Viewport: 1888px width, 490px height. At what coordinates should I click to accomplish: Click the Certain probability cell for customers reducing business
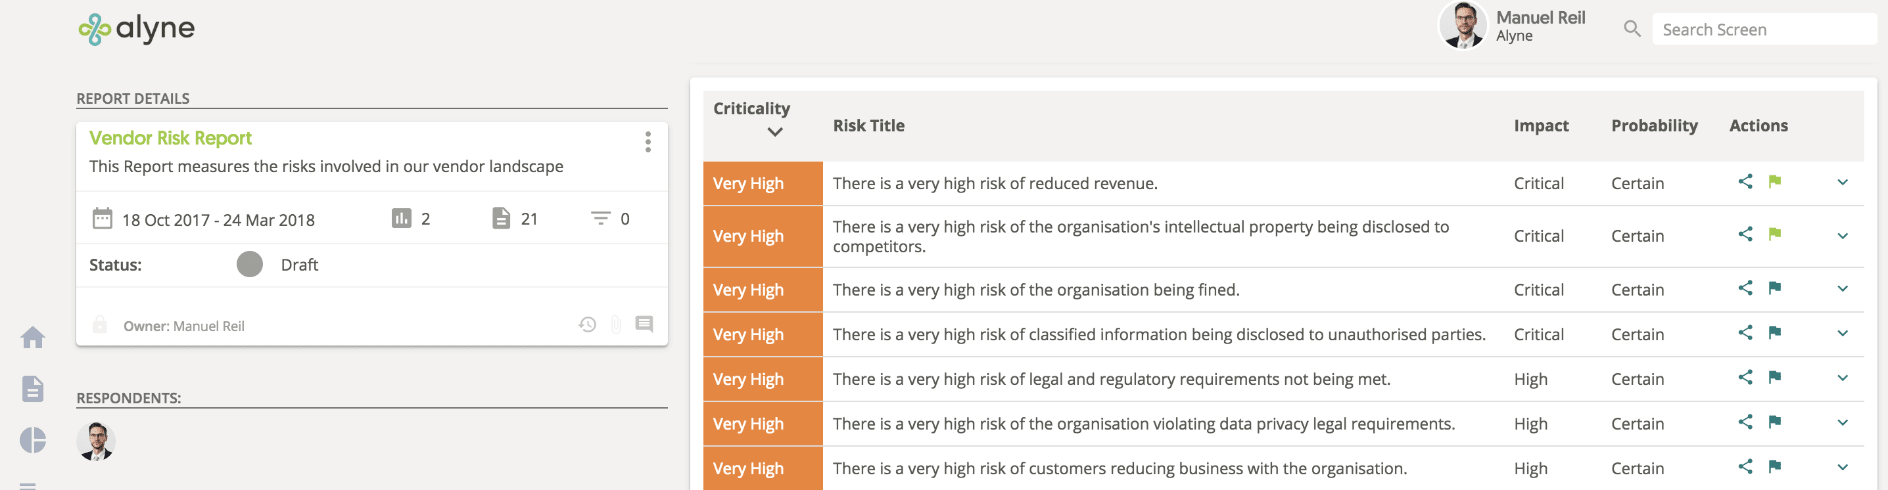[1637, 468]
